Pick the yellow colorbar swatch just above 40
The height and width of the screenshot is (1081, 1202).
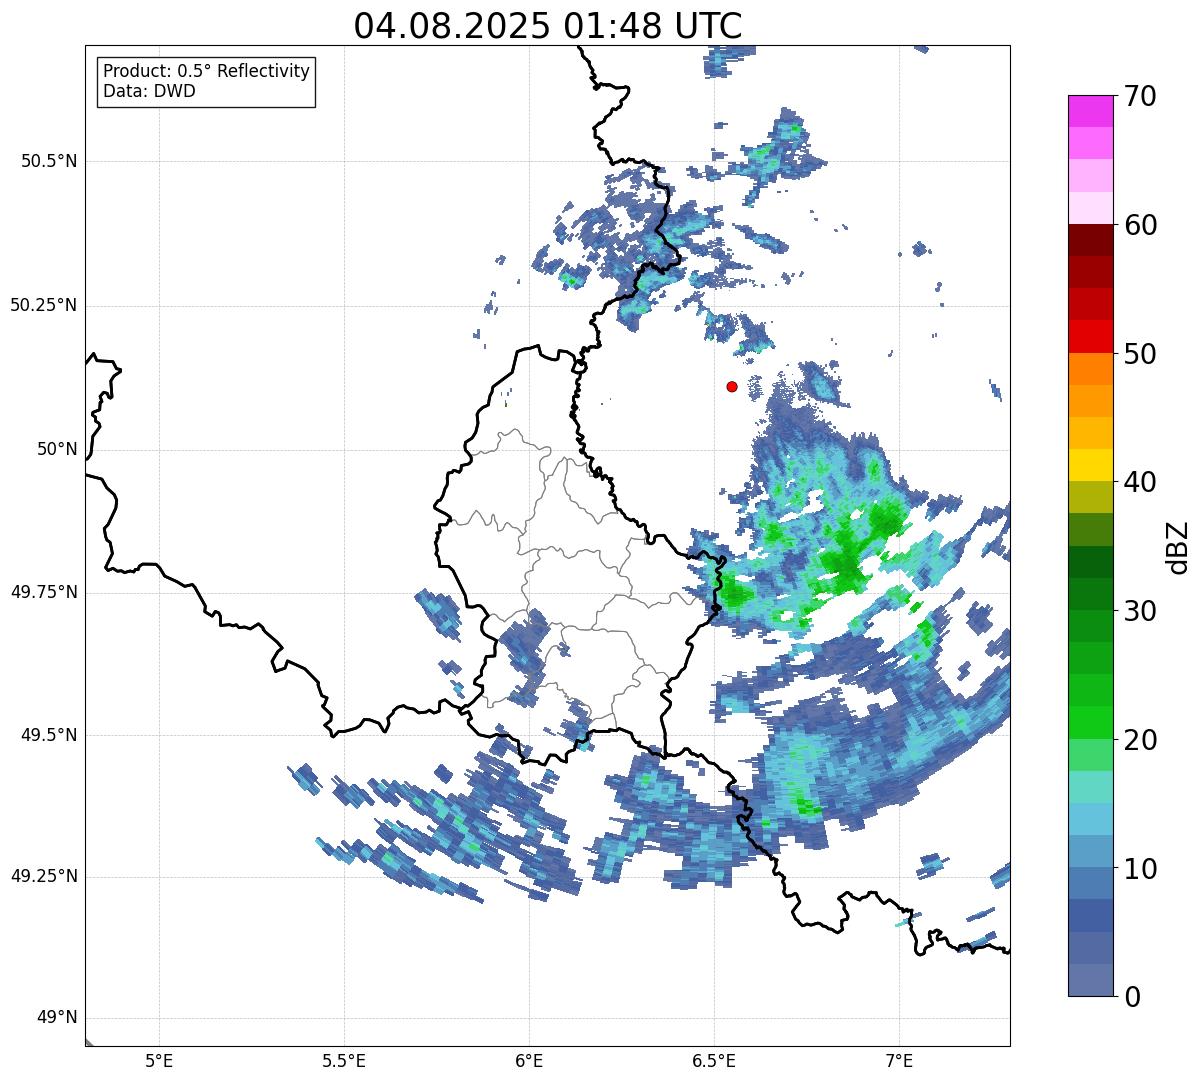click(x=1089, y=465)
